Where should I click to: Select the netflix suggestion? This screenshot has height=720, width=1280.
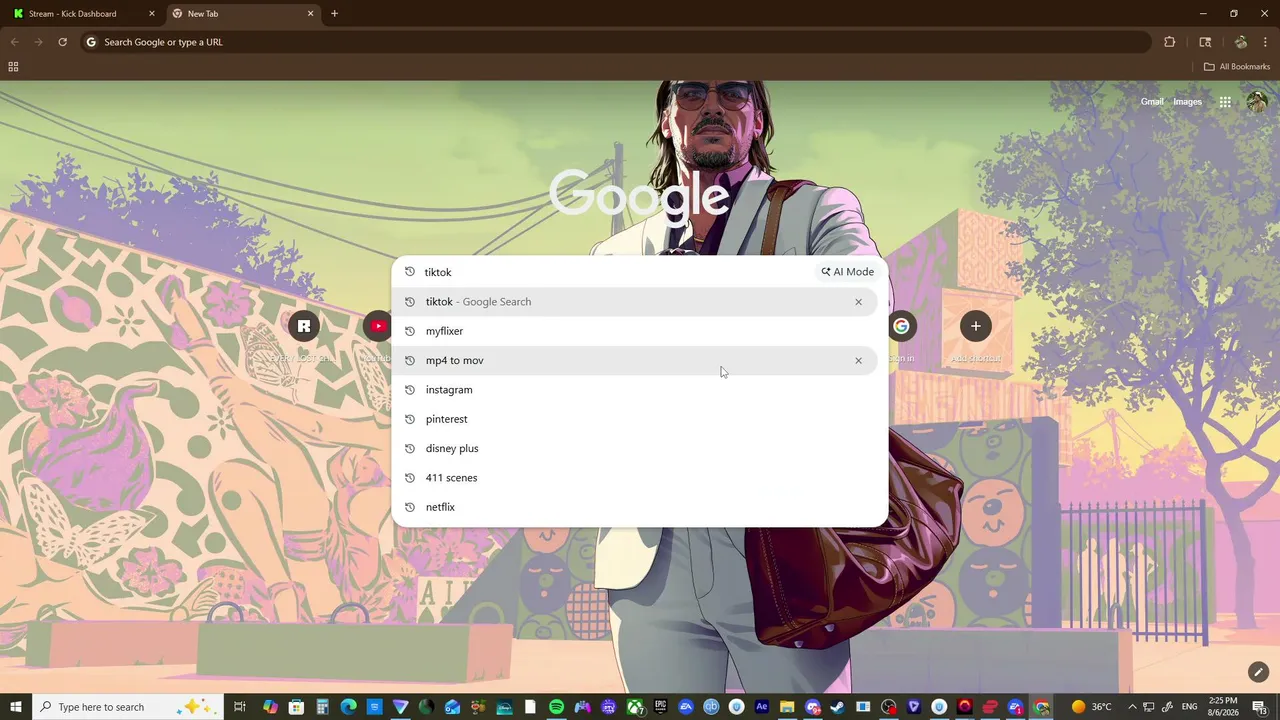pyautogui.click(x=634, y=507)
